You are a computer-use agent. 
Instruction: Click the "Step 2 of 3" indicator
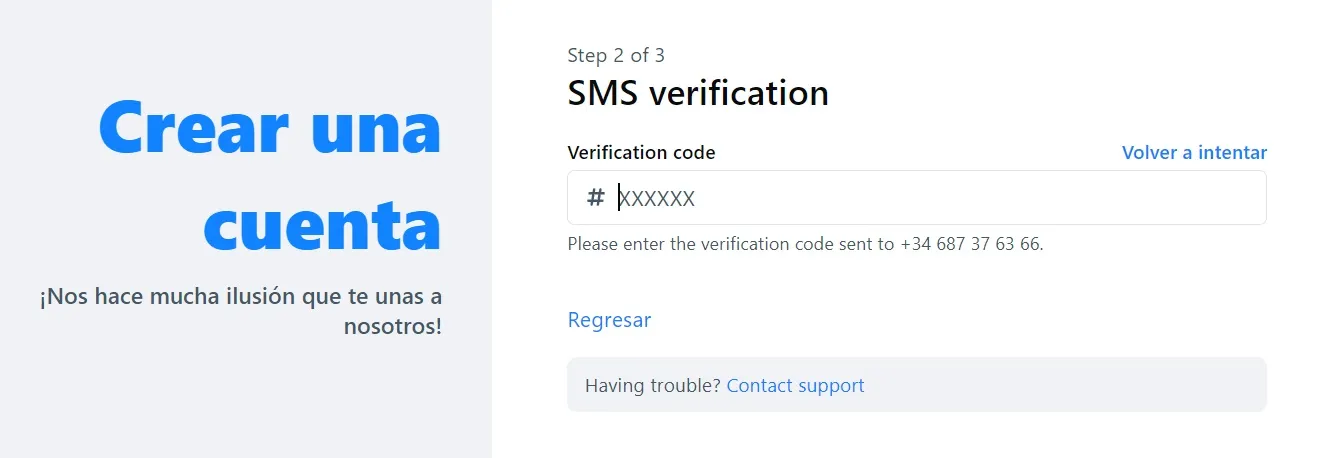pyautogui.click(x=616, y=55)
